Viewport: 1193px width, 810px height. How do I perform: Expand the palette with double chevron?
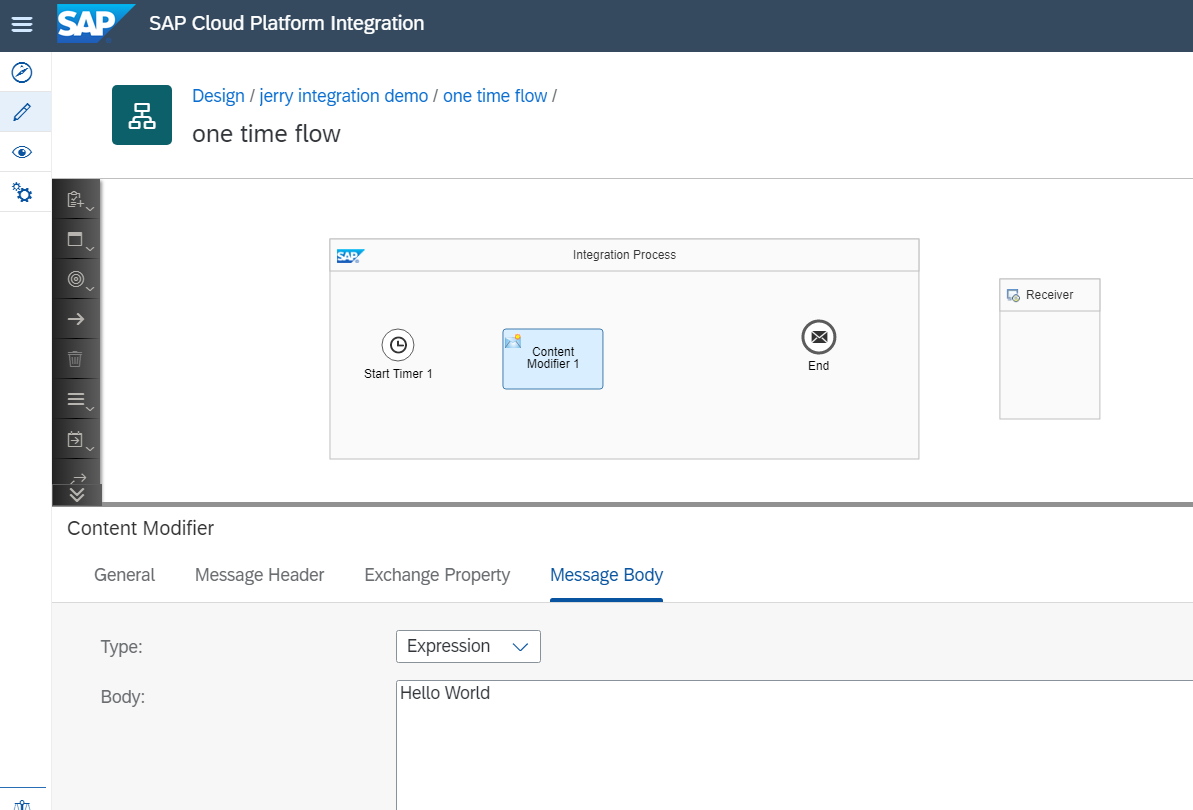click(77, 494)
